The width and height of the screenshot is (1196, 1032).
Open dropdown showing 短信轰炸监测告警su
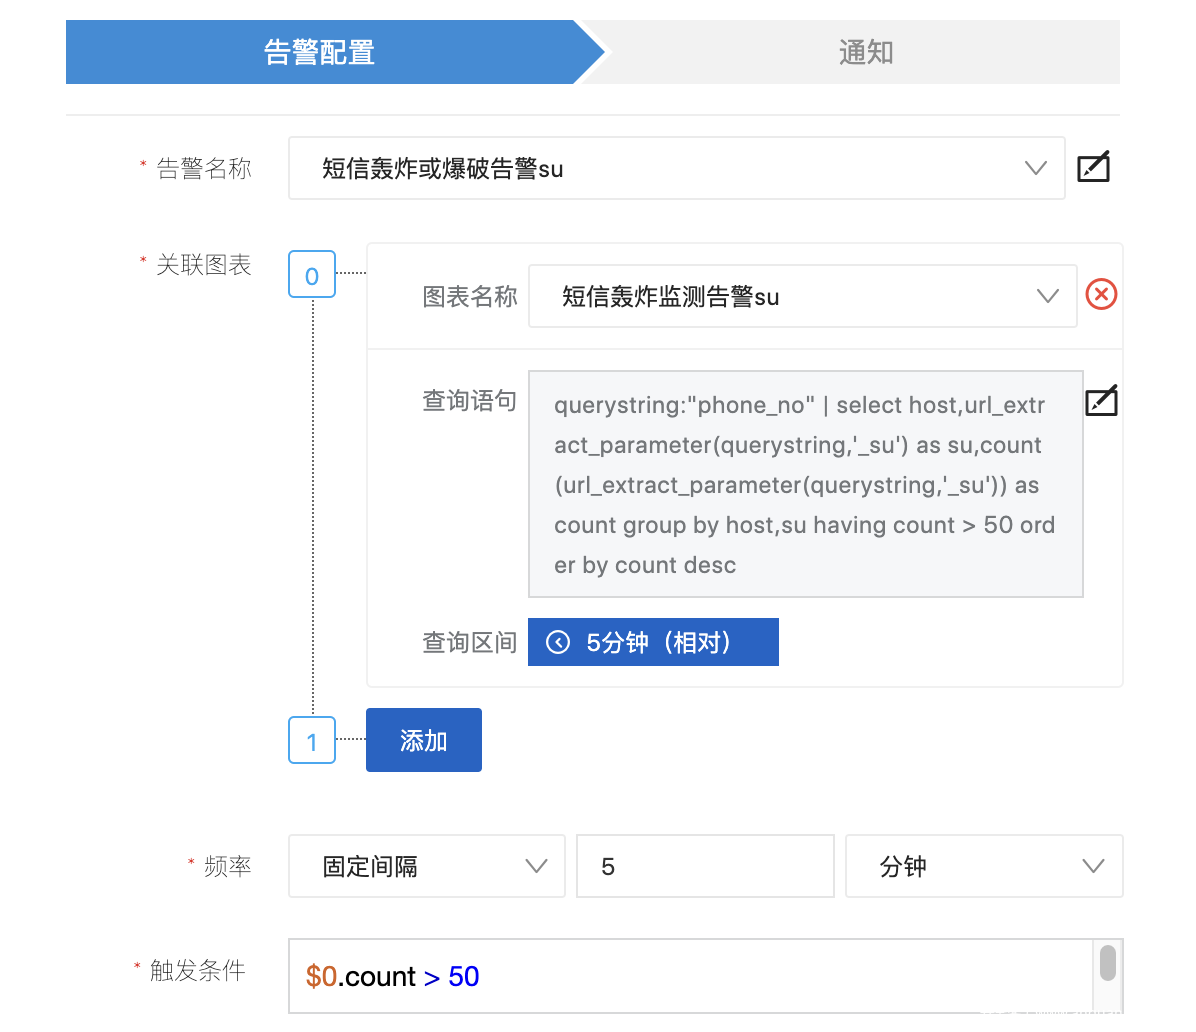coord(790,296)
